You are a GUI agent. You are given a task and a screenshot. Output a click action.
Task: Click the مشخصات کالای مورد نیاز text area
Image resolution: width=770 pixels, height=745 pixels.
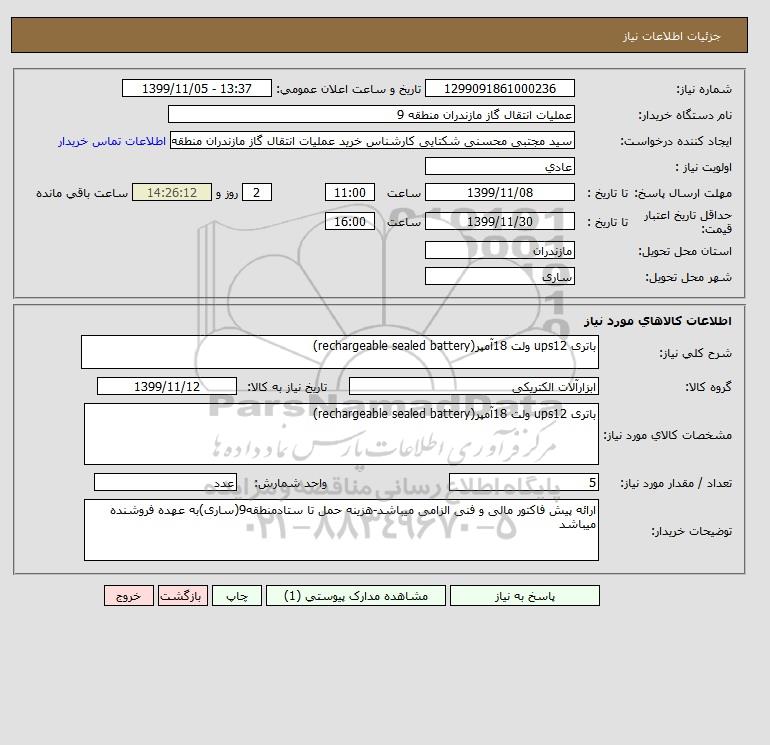coord(341,434)
